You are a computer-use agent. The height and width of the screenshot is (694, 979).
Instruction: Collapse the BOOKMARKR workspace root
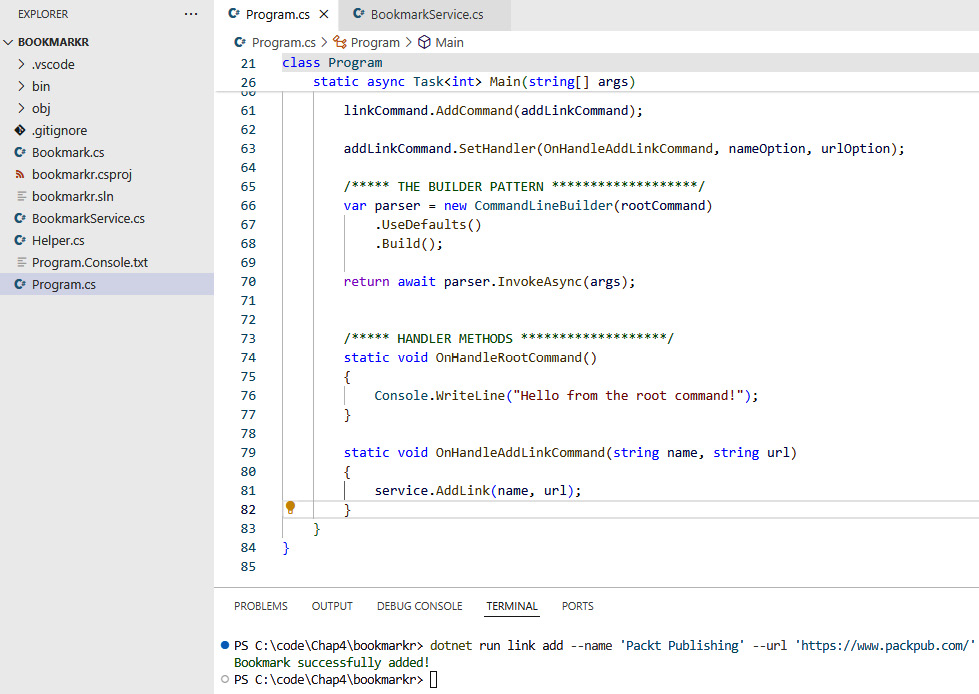[x=8, y=41]
